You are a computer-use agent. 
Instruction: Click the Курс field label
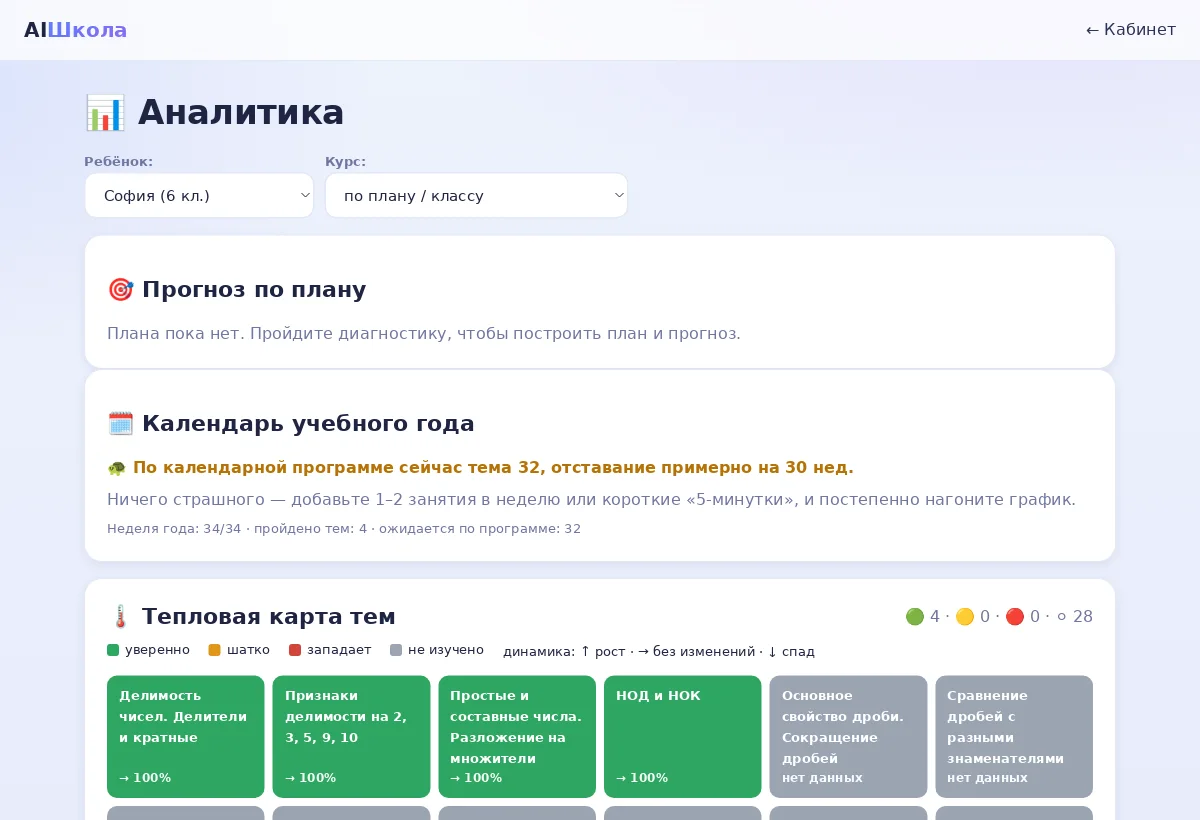(345, 161)
